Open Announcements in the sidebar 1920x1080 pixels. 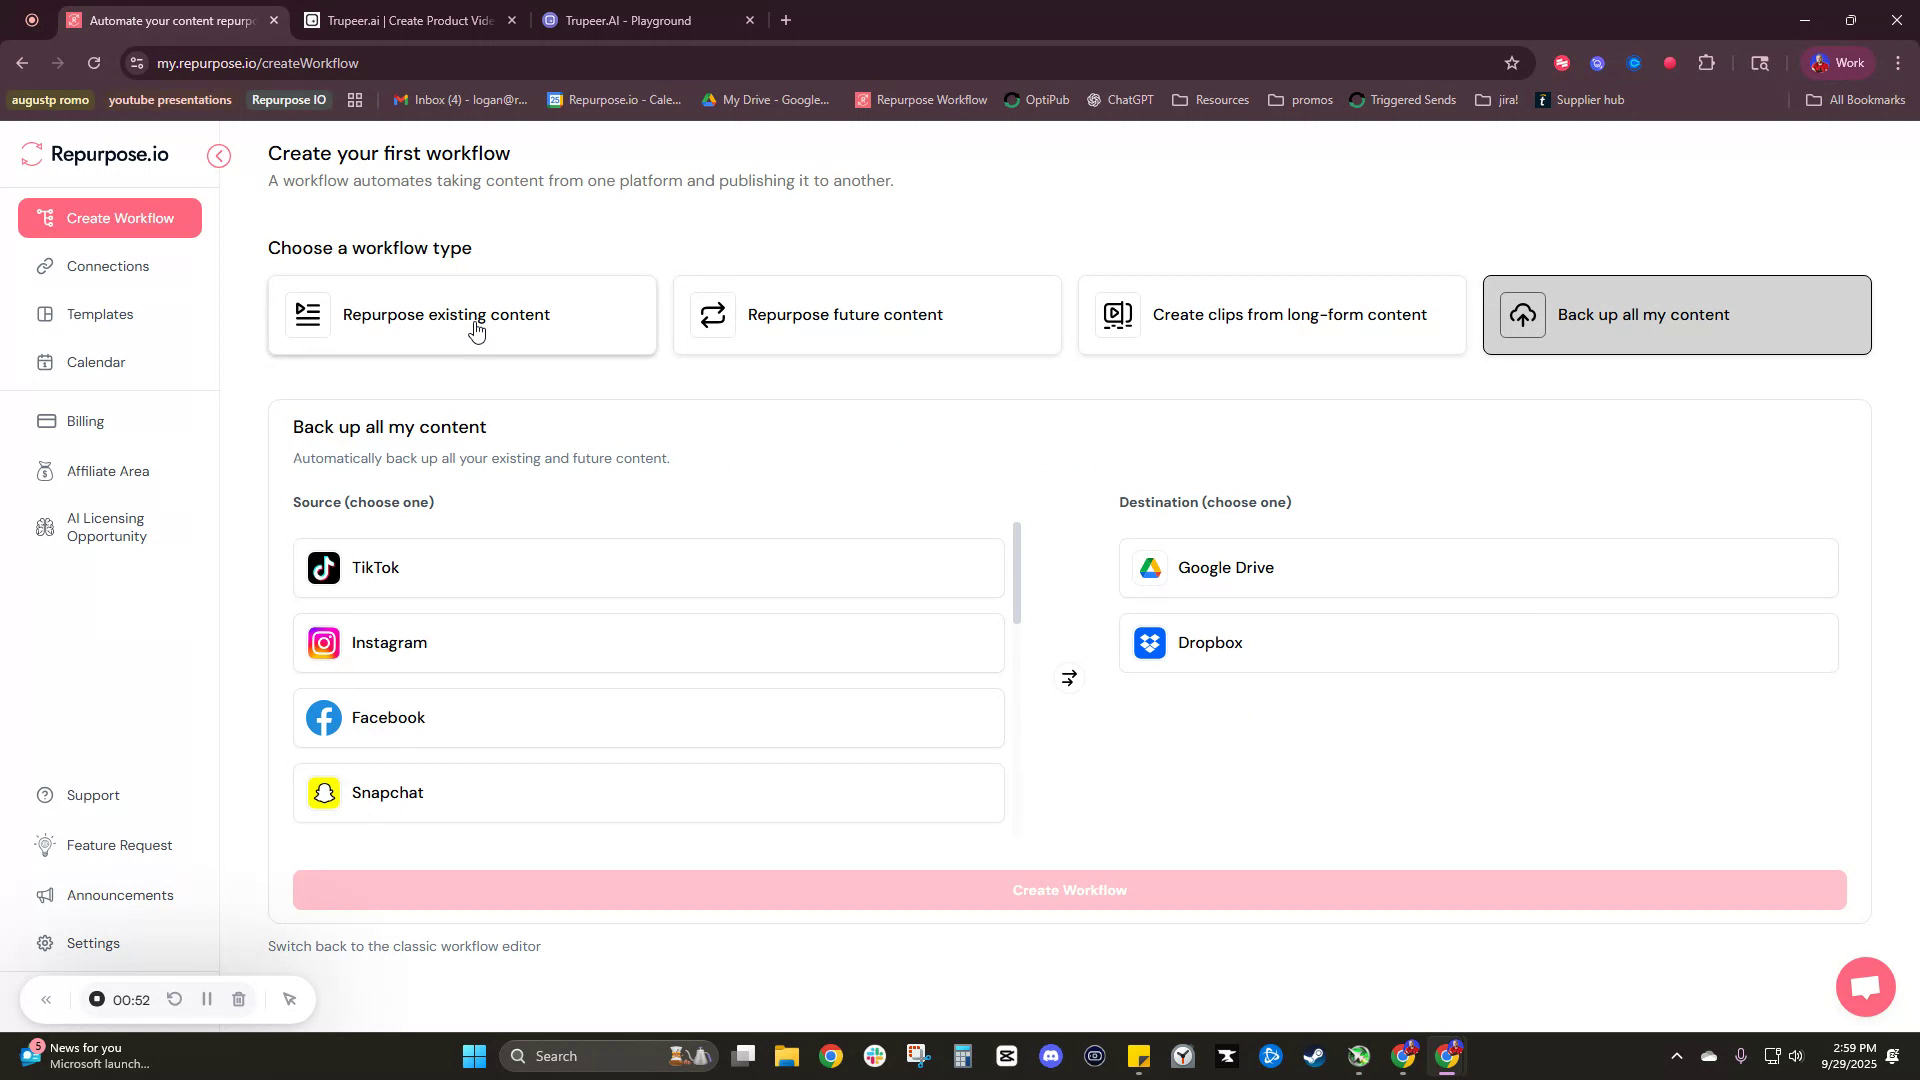120,894
